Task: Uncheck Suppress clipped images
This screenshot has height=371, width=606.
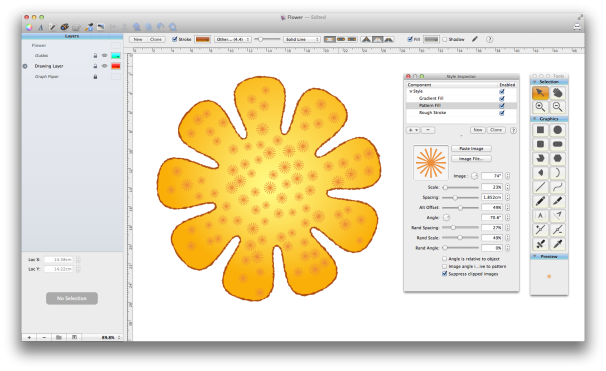Action: [444, 274]
